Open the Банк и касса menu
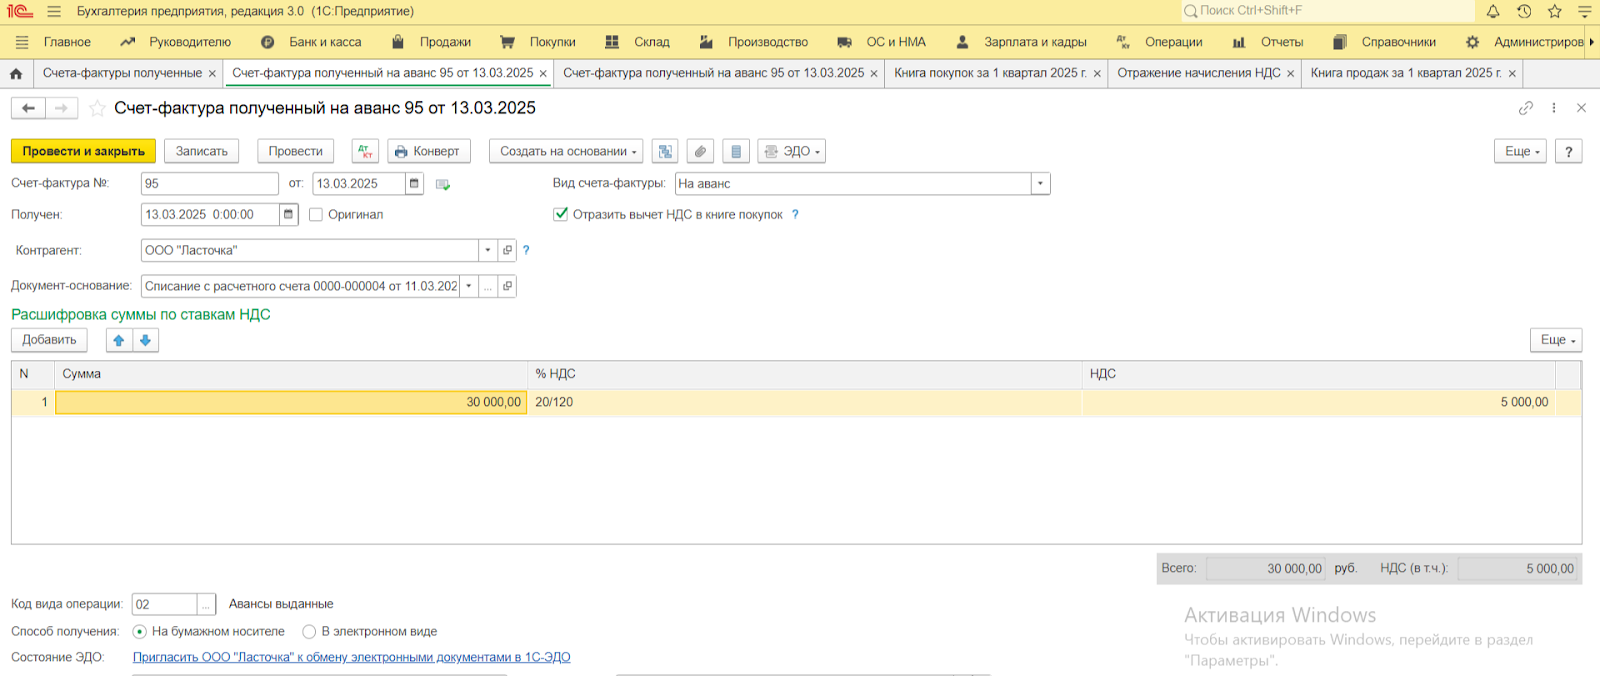This screenshot has width=1600, height=676. 324,42
